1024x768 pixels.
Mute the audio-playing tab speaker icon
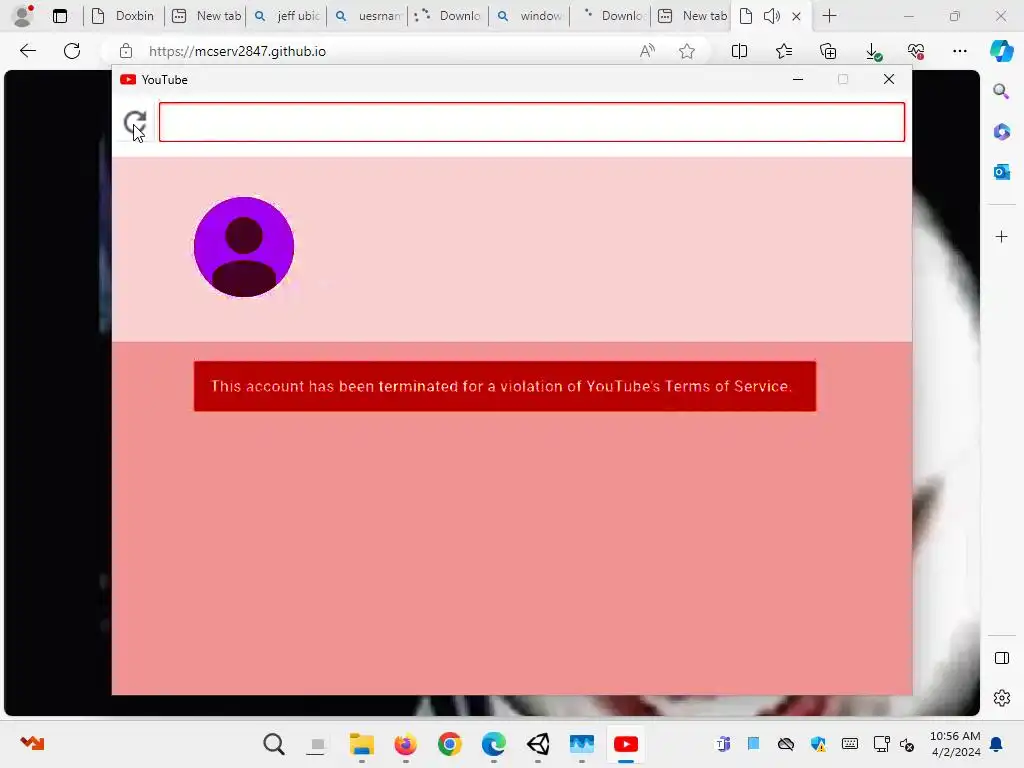click(771, 16)
